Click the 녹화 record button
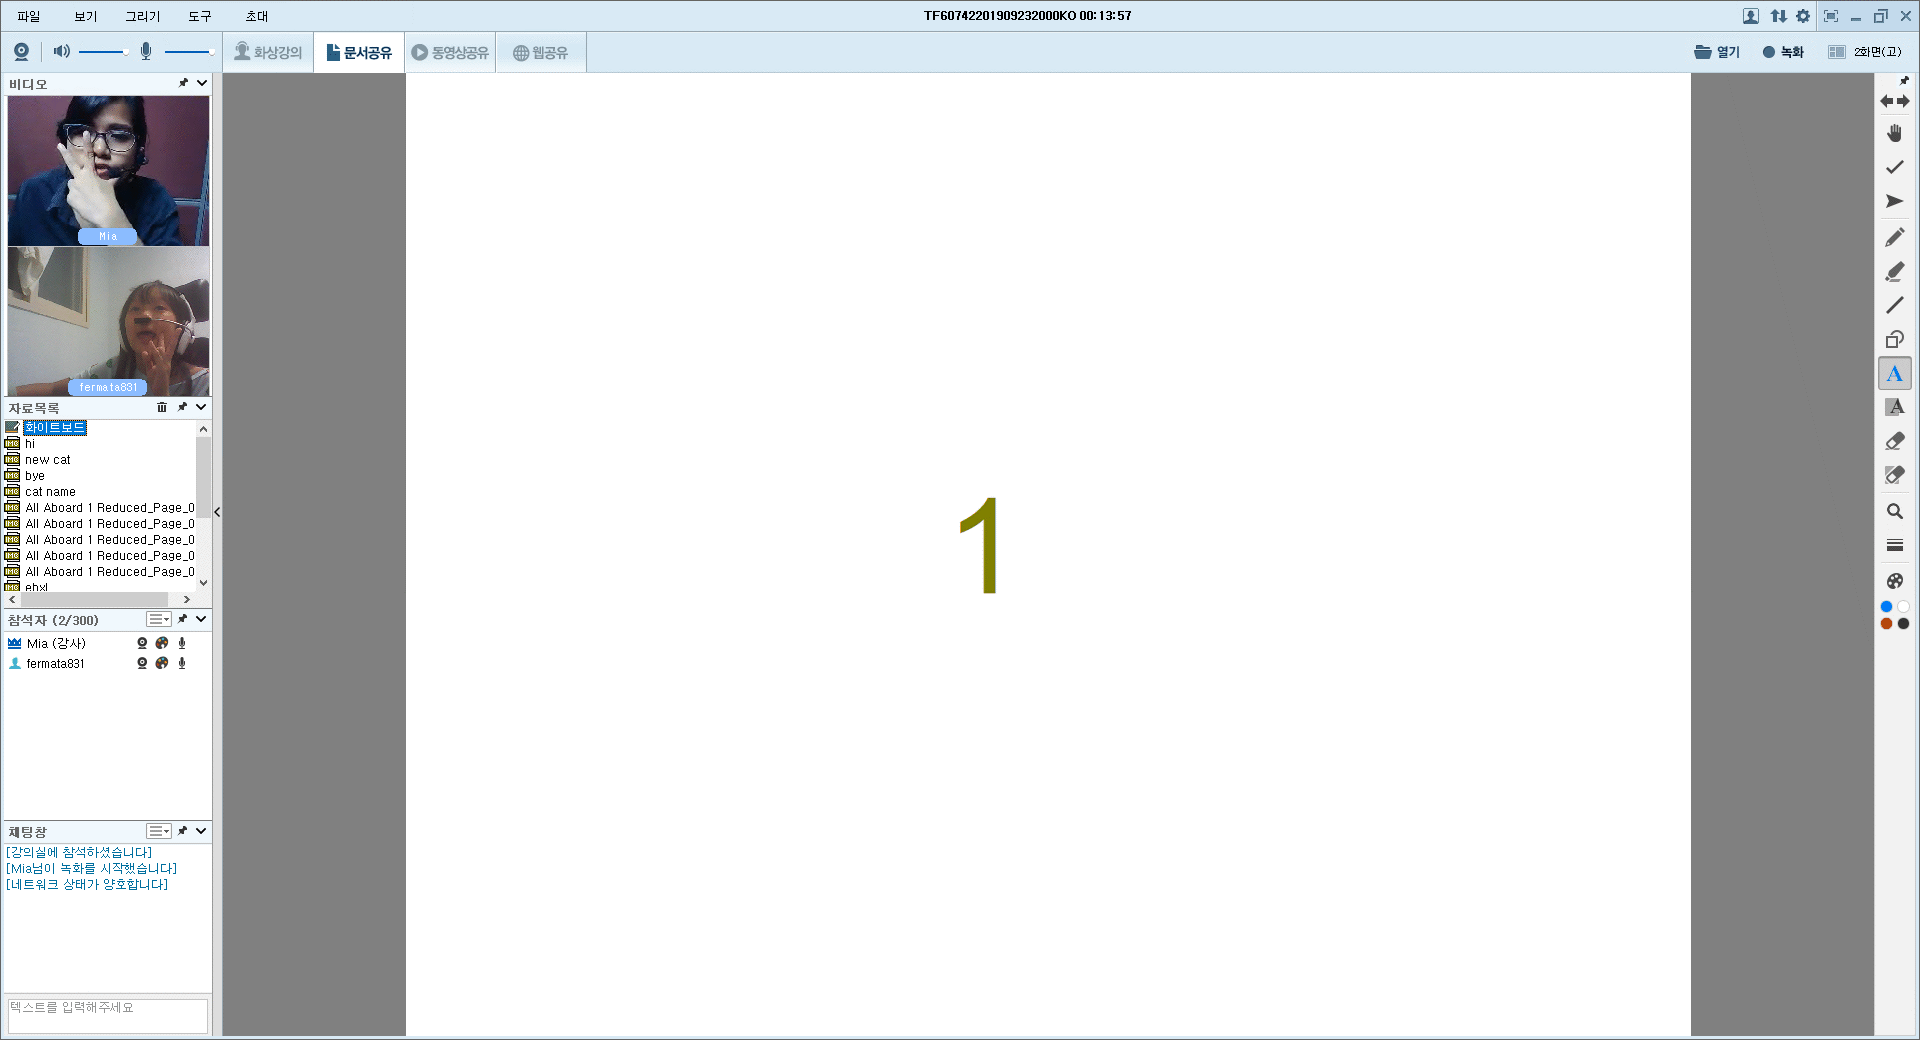1920x1040 pixels. 1783,52
